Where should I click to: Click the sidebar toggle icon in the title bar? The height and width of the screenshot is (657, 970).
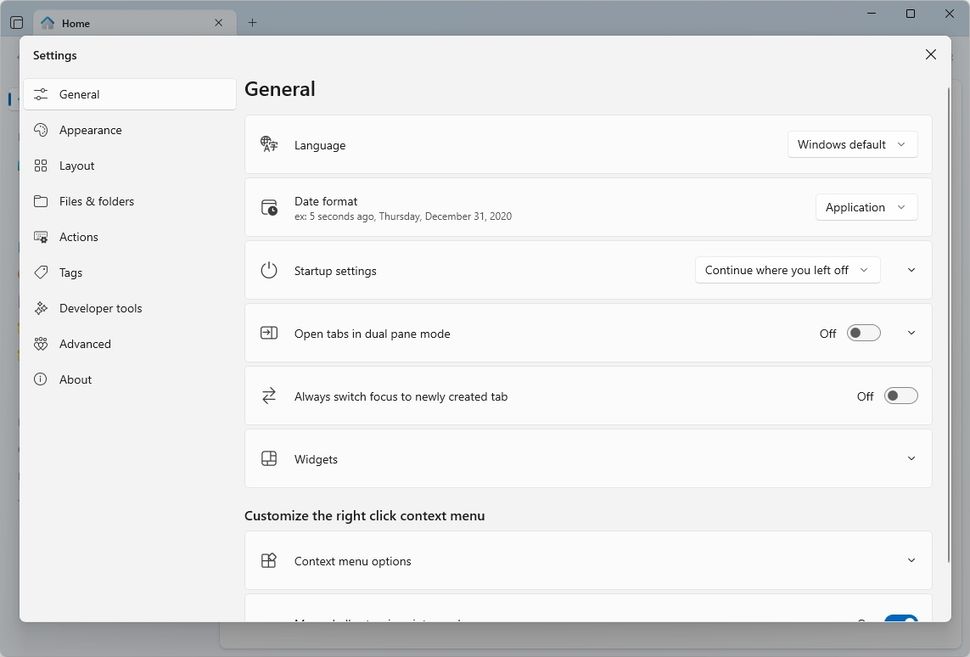16,23
